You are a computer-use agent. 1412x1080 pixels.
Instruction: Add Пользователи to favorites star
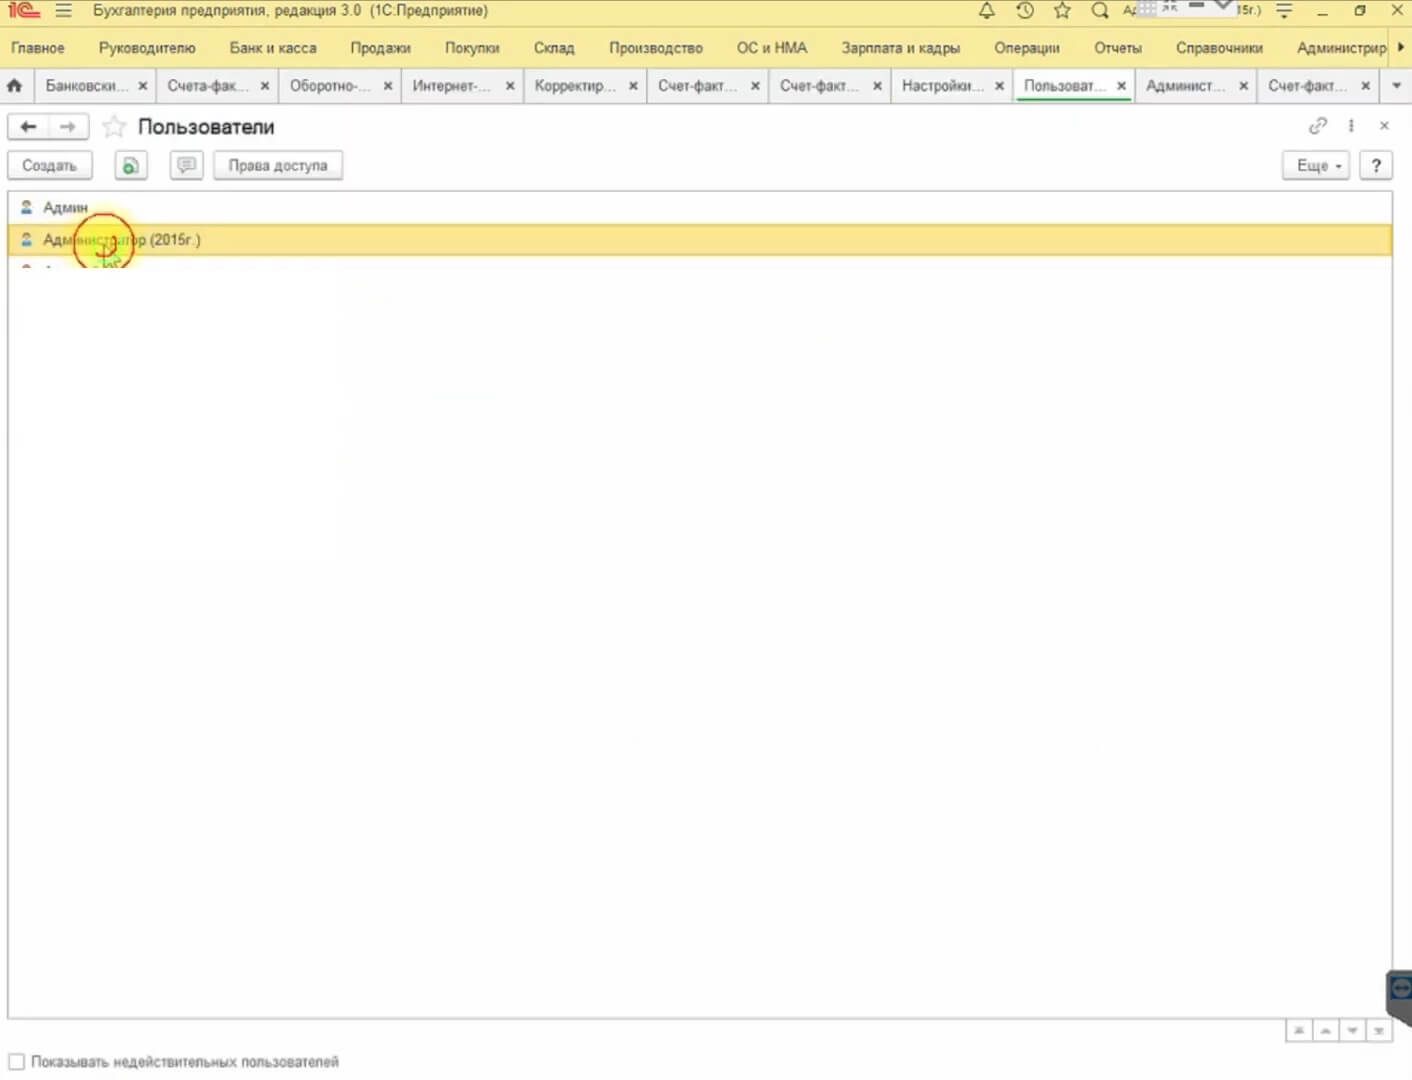(x=114, y=127)
